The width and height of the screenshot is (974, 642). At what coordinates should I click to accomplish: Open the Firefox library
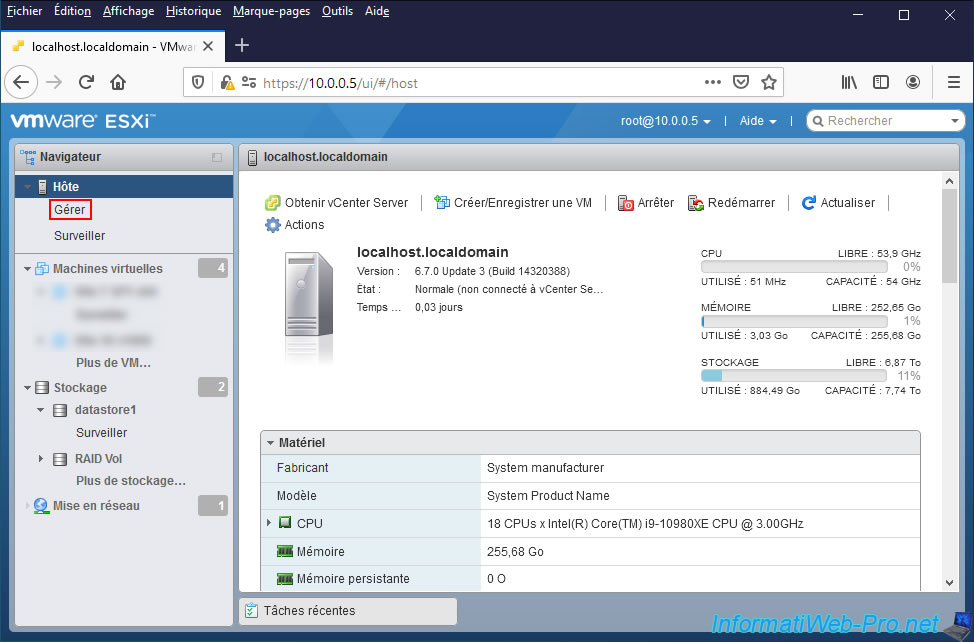click(849, 83)
